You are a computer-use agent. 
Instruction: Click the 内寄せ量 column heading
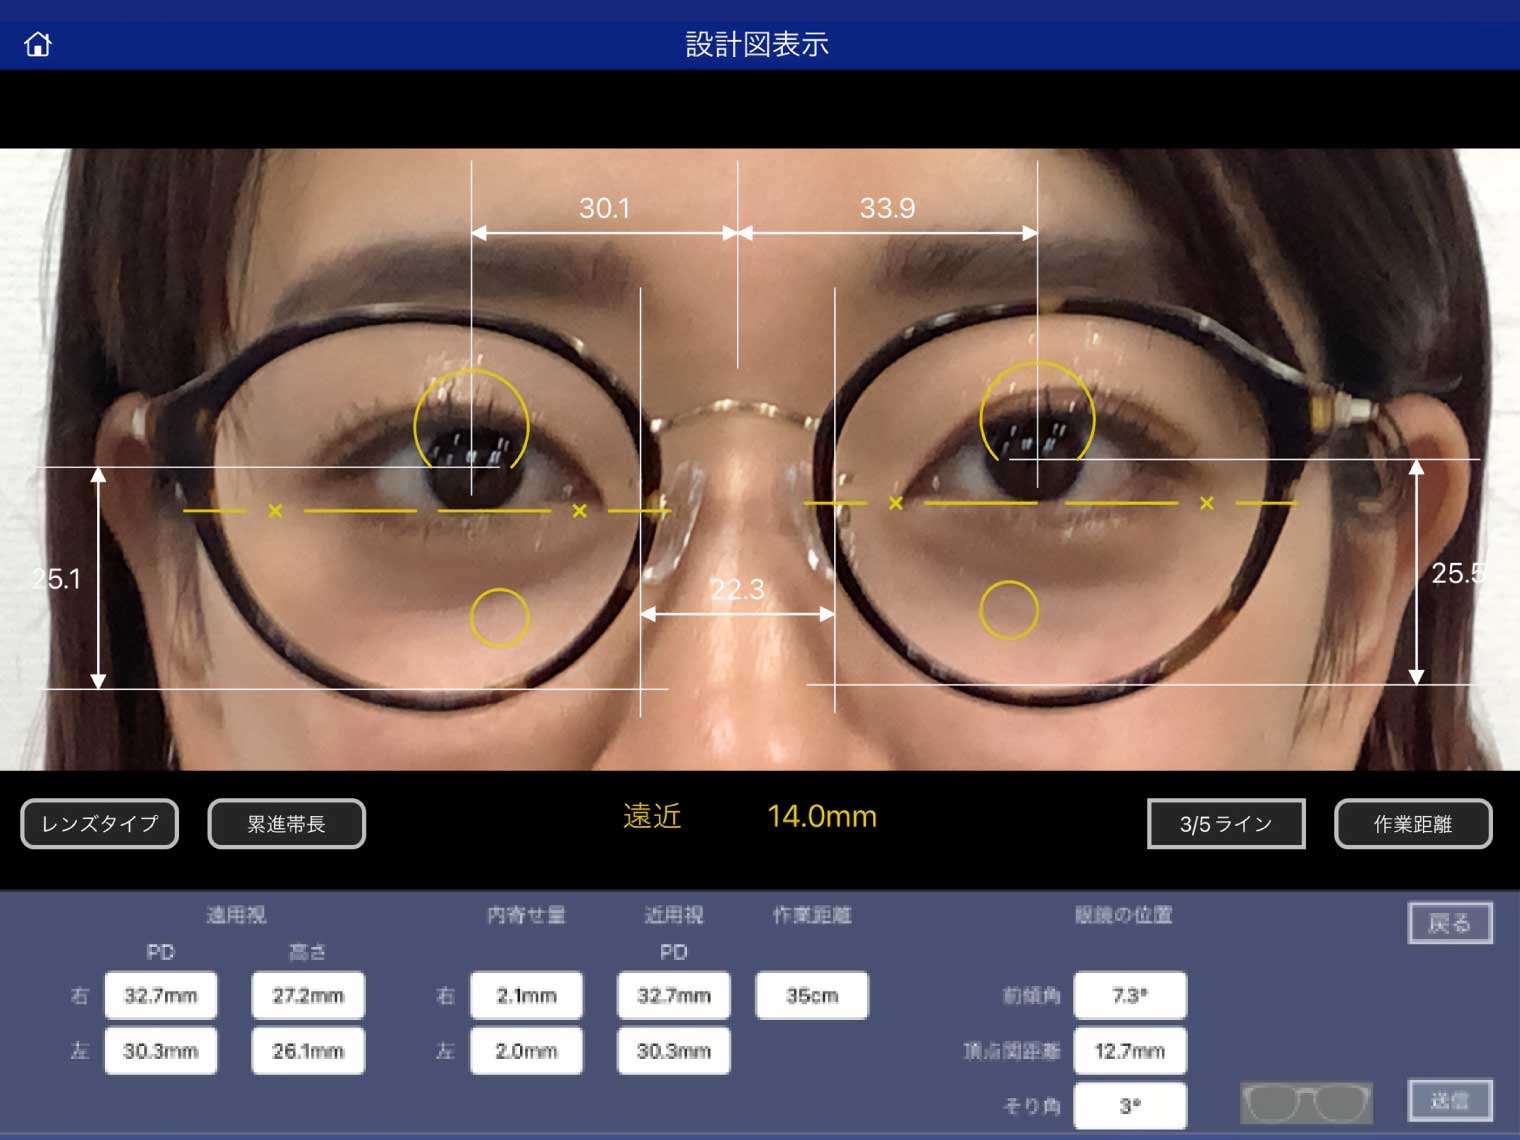pyautogui.click(x=526, y=915)
